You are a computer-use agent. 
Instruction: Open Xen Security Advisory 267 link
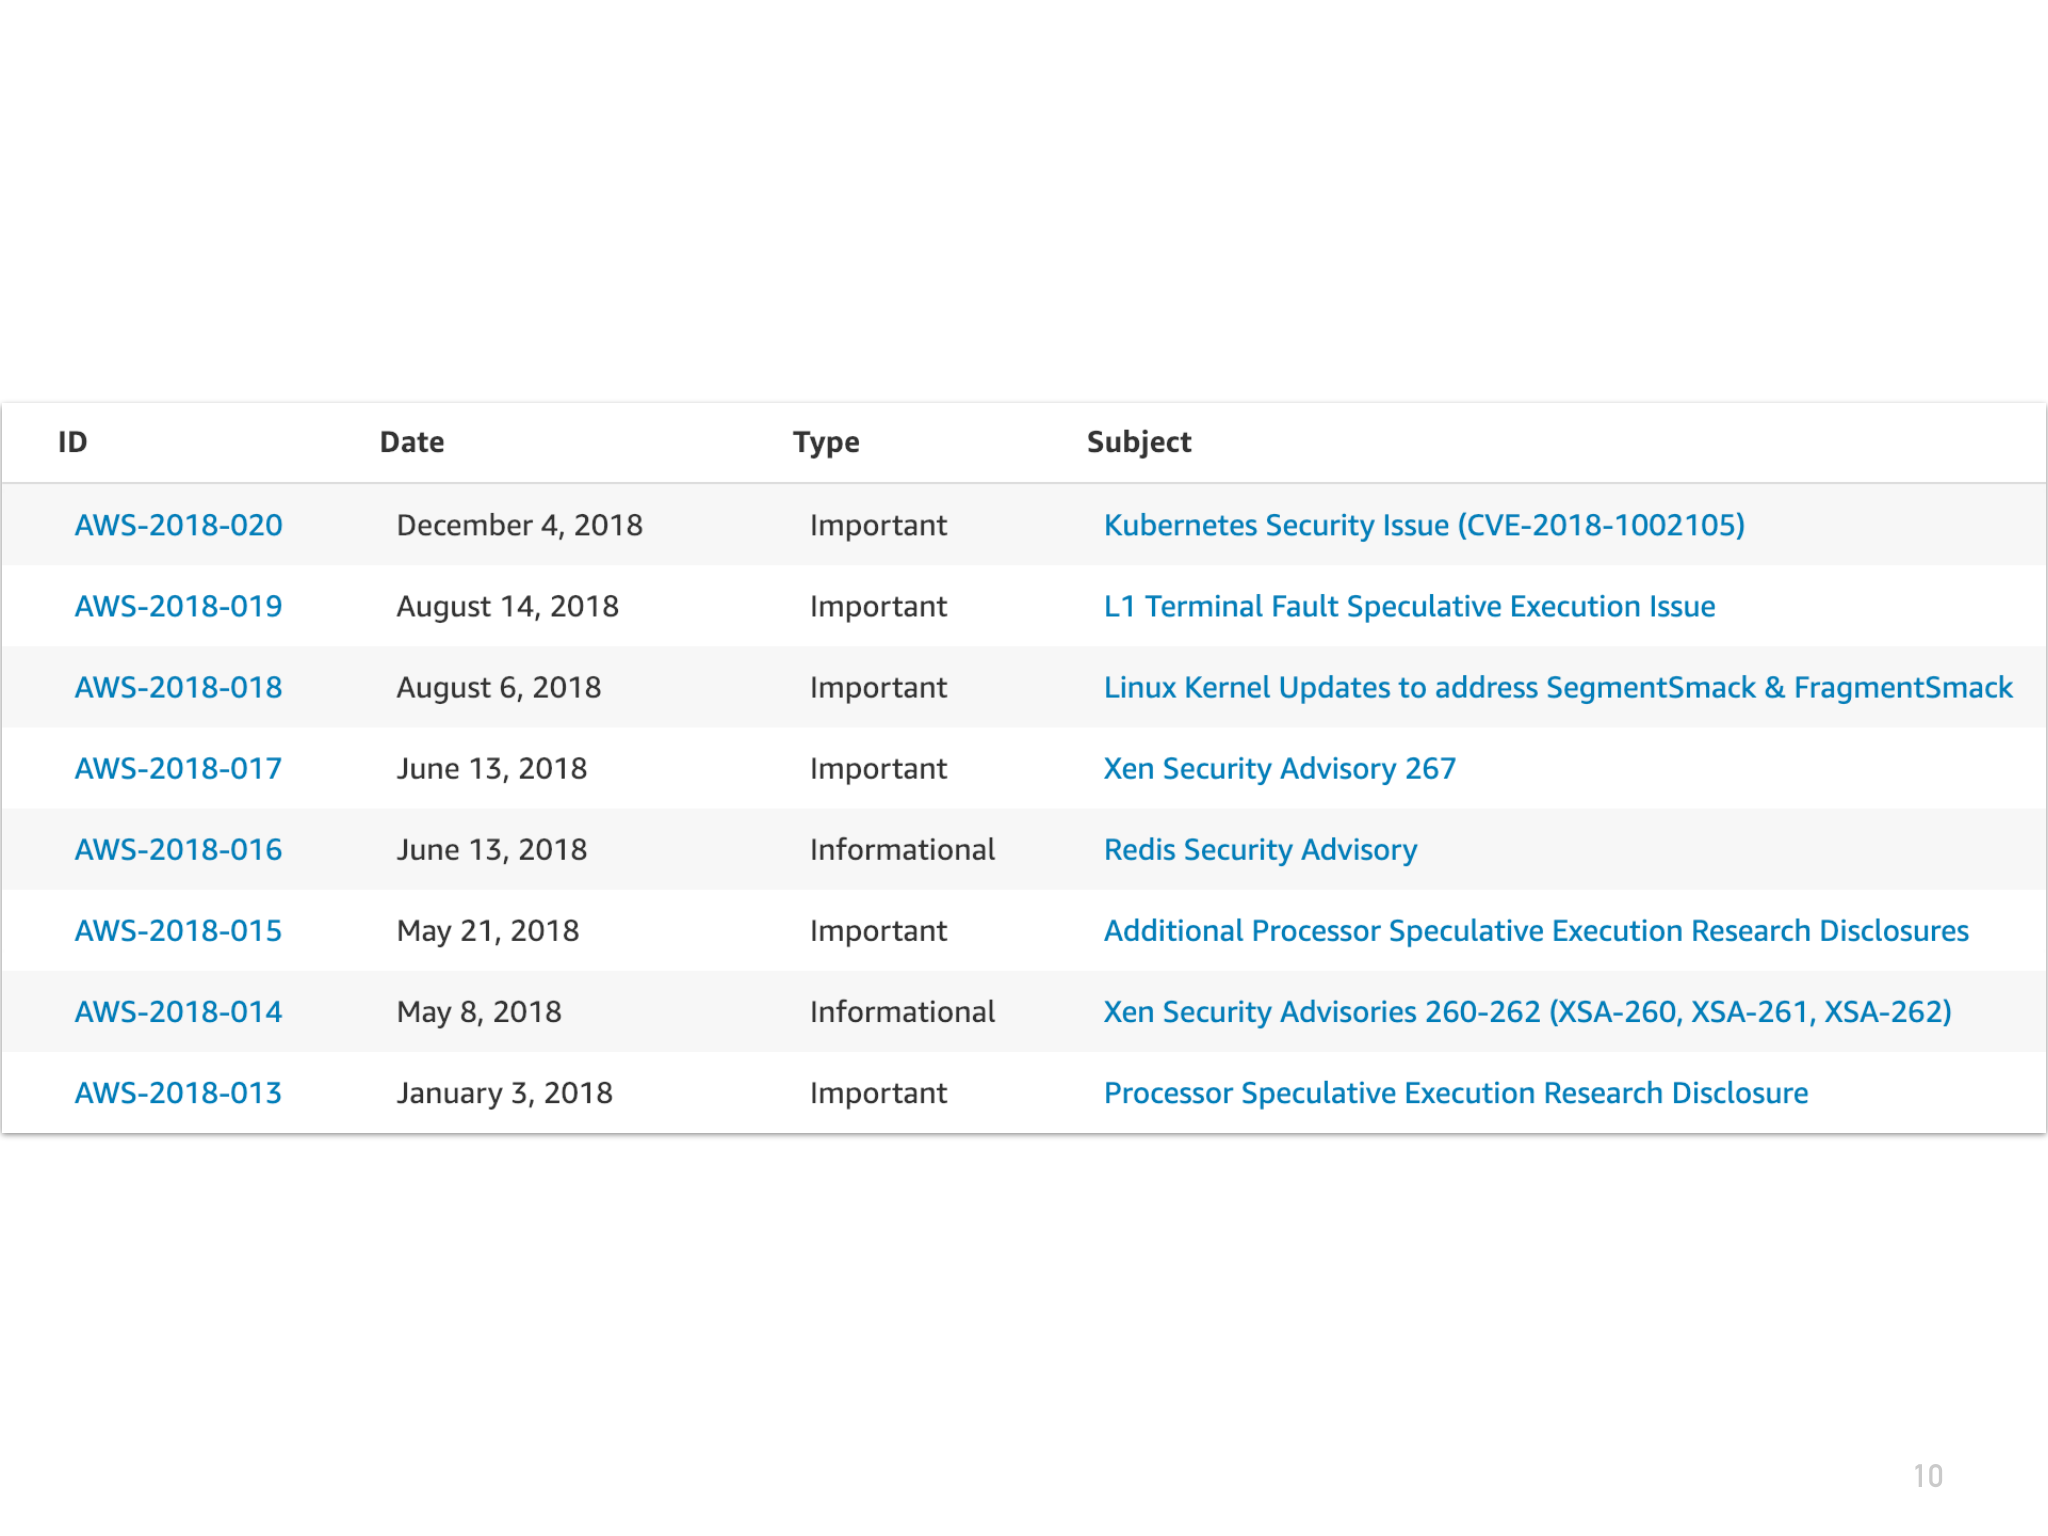pos(1279,768)
